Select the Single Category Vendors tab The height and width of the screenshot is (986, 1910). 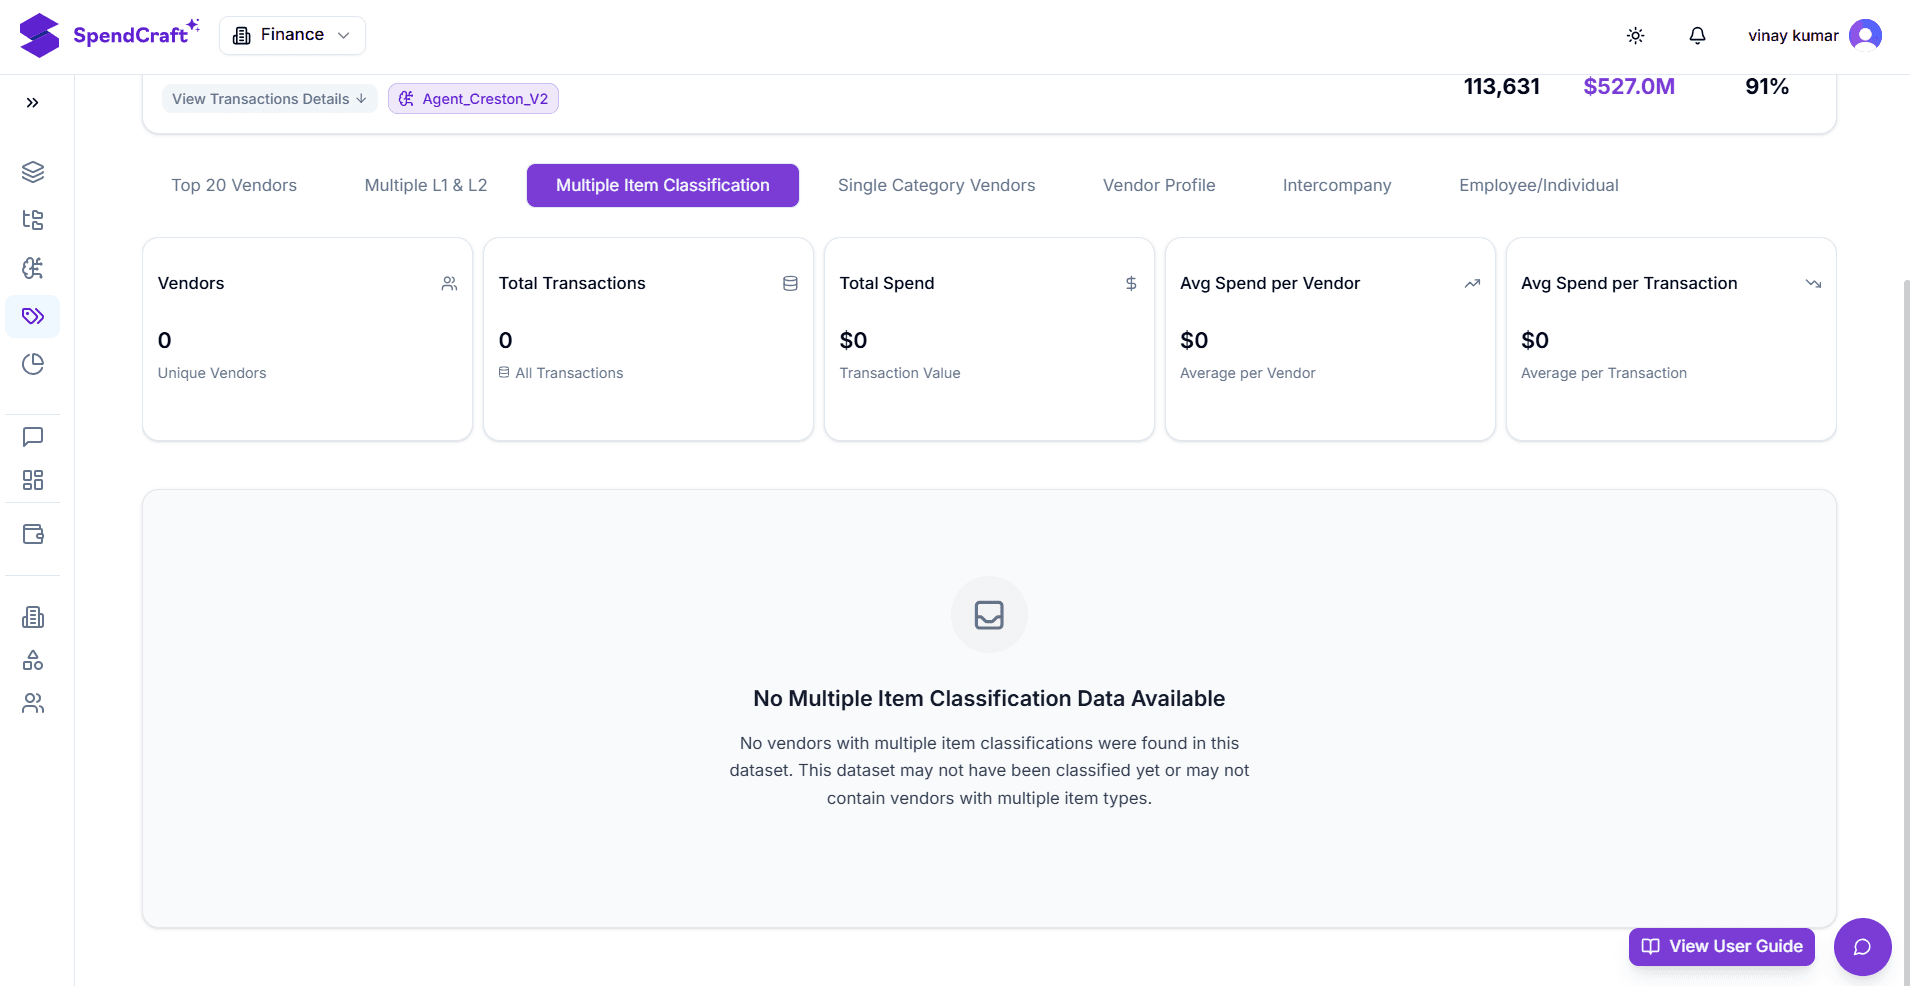(x=936, y=186)
